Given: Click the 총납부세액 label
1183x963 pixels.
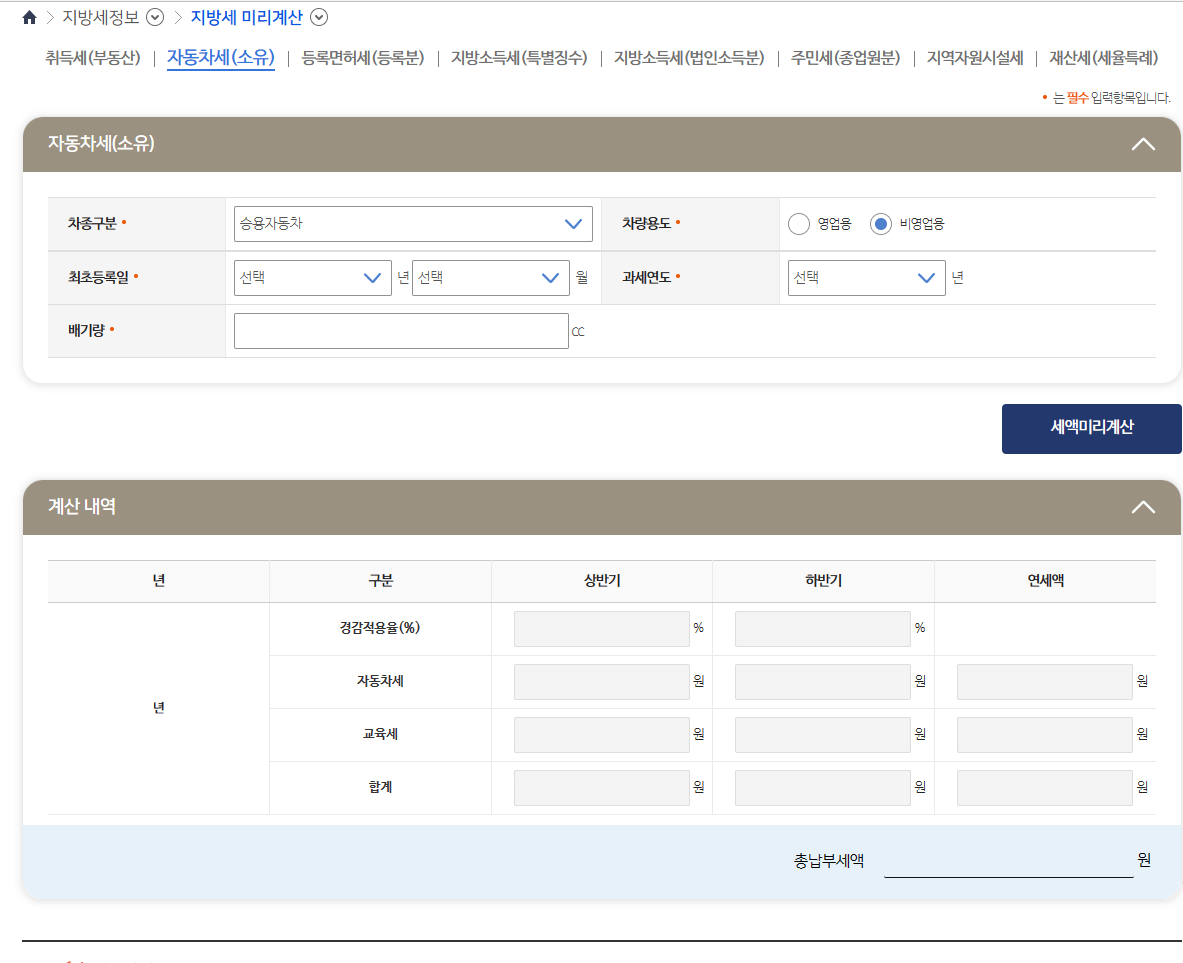Looking at the screenshot, I should (828, 861).
